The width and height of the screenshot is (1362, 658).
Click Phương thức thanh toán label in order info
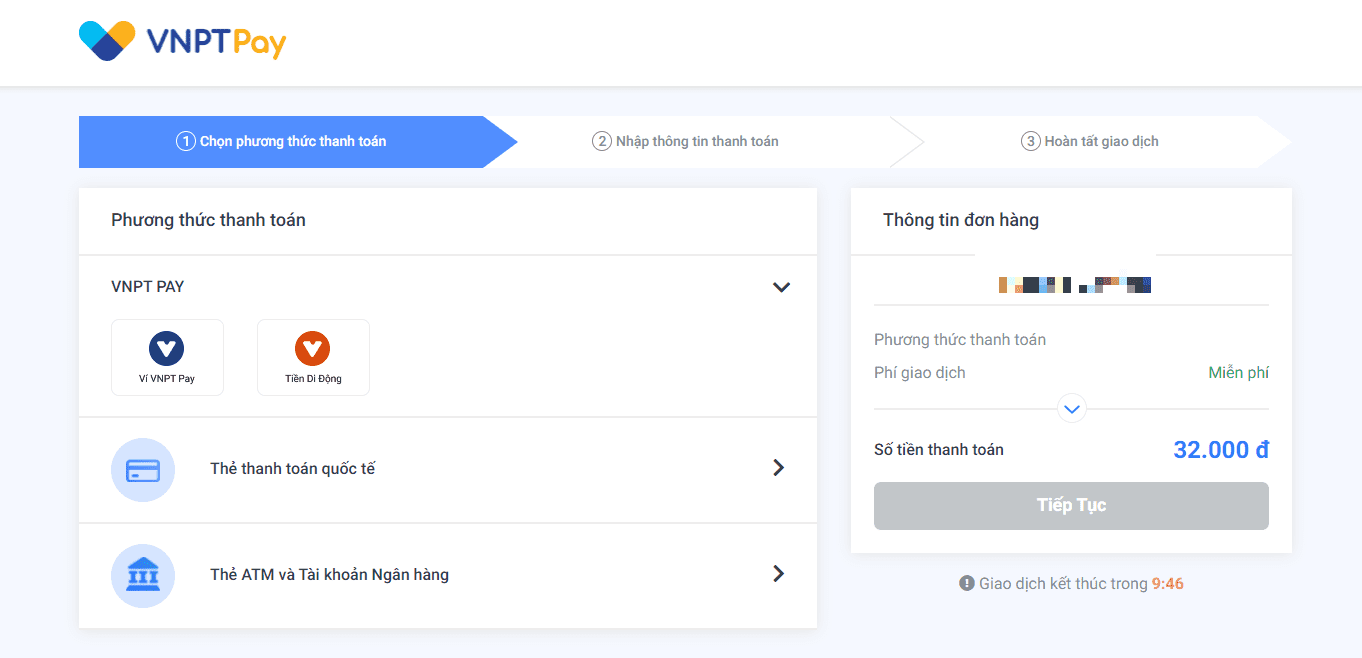tap(960, 340)
